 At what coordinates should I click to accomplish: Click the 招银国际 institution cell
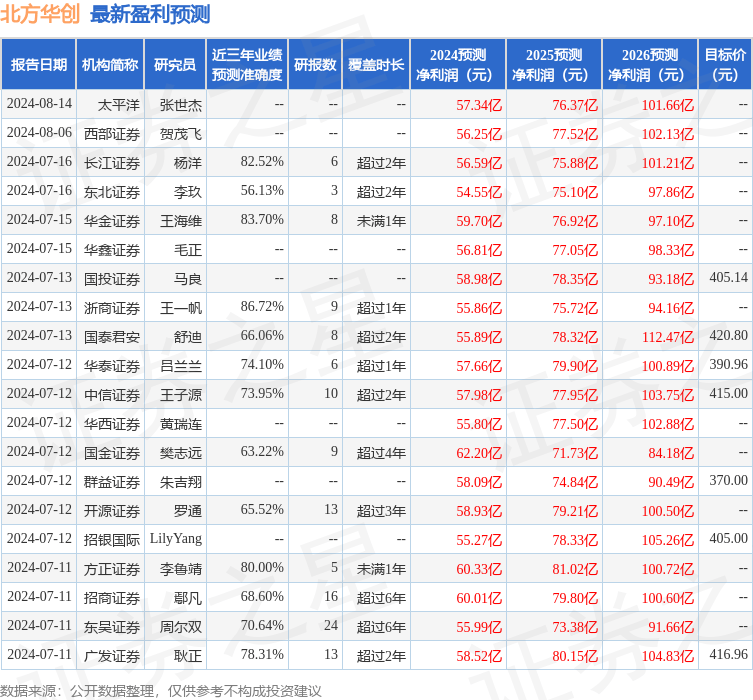pyautogui.click(x=112, y=540)
